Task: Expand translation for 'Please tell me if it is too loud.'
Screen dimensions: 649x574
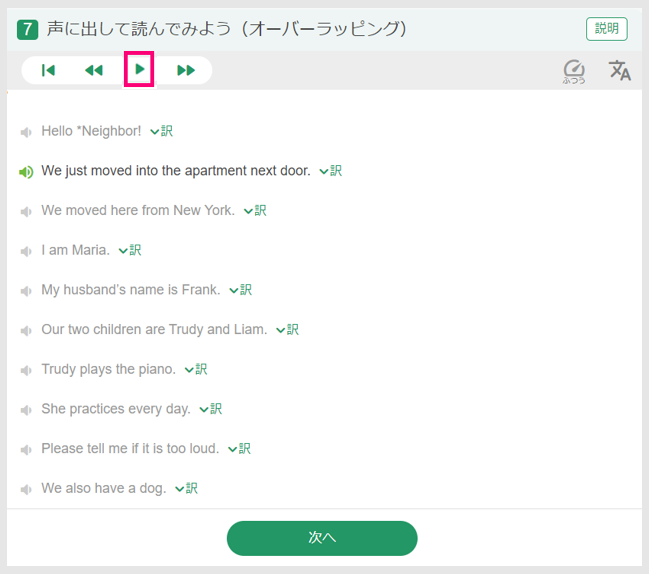Action: pos(239,449)
